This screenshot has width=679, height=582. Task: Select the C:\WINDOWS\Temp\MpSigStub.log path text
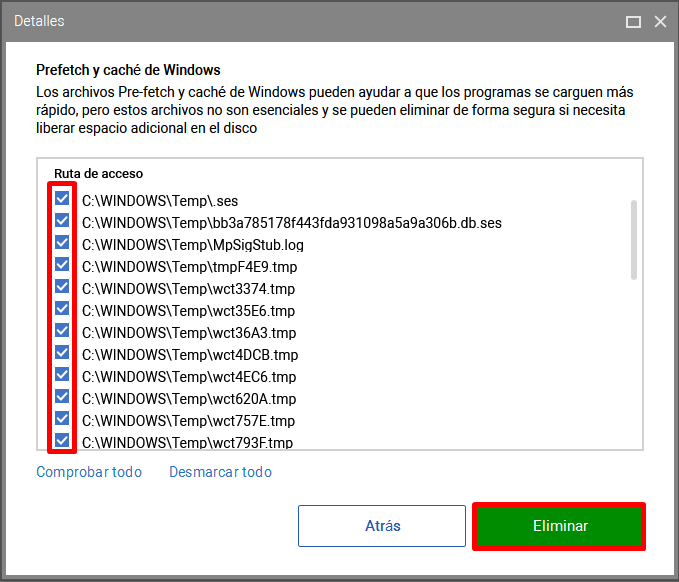(x=193, y=245)
